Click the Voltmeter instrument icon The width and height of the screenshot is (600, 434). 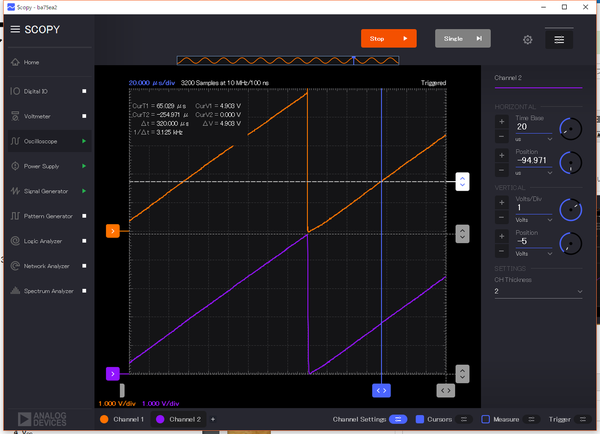(x=15, y=115)
